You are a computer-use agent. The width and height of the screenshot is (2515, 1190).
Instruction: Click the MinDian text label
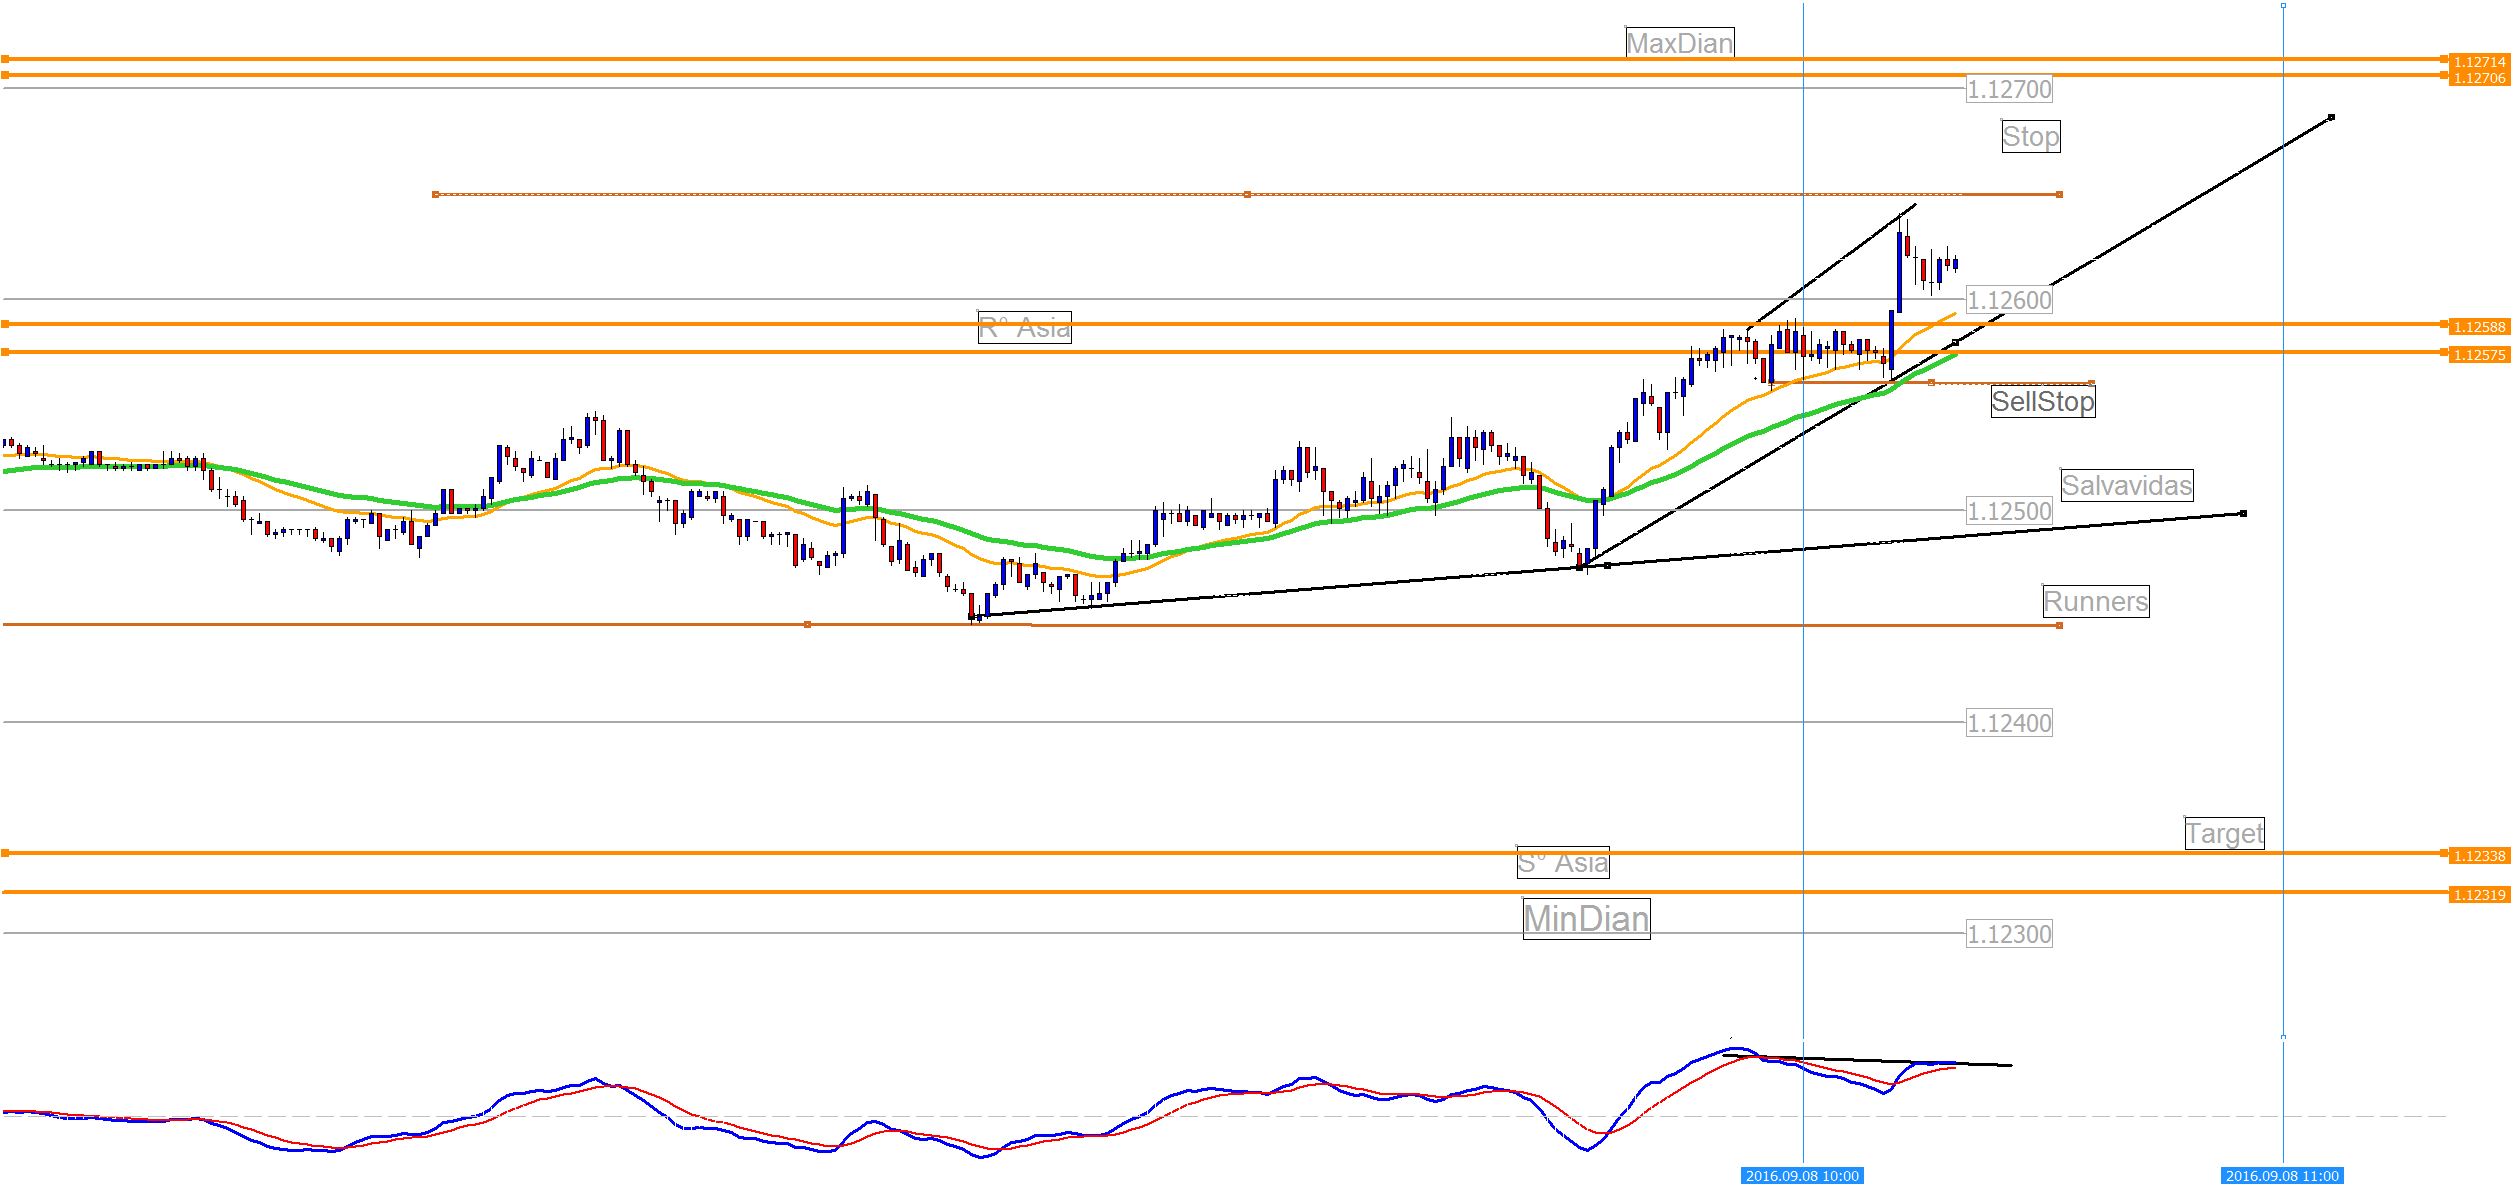click(x=1586, y=919)
